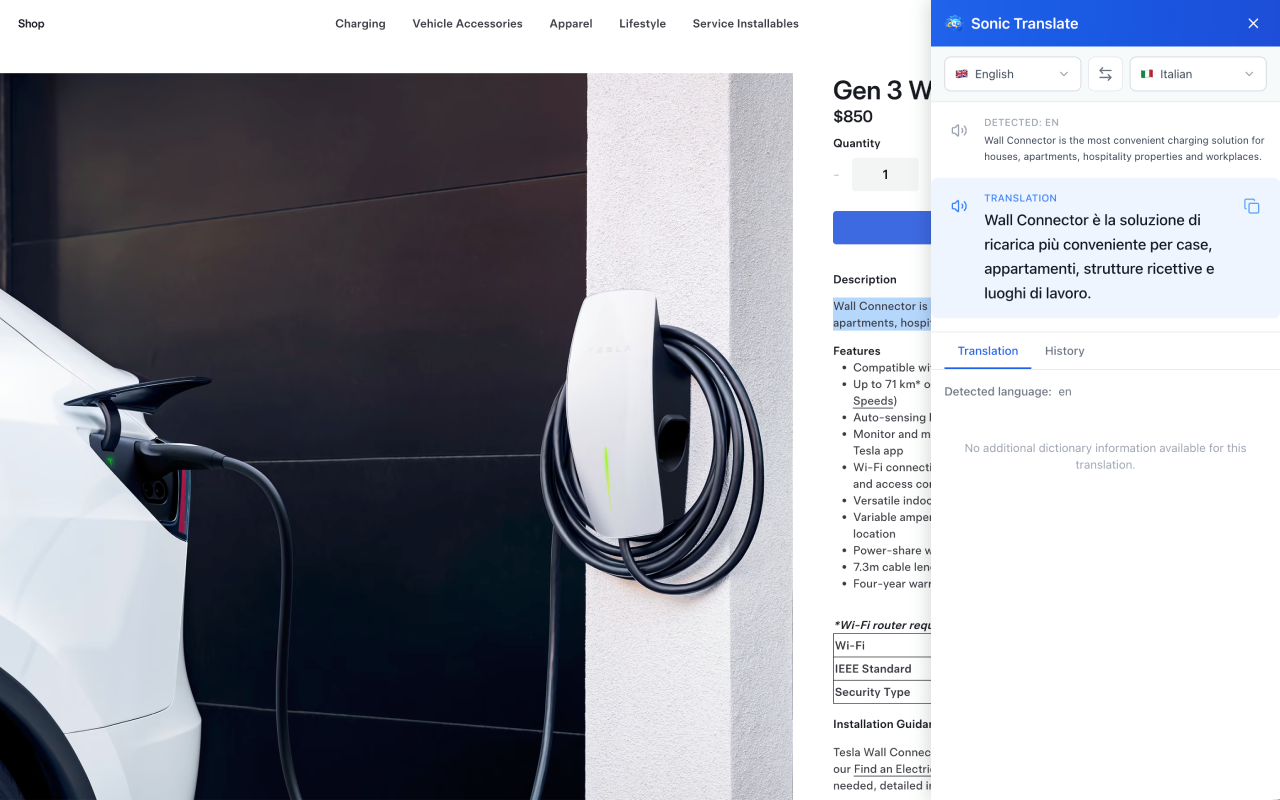Open Service Installables menu
This screenshot has width=1280, height=800.
click(745, 23)
